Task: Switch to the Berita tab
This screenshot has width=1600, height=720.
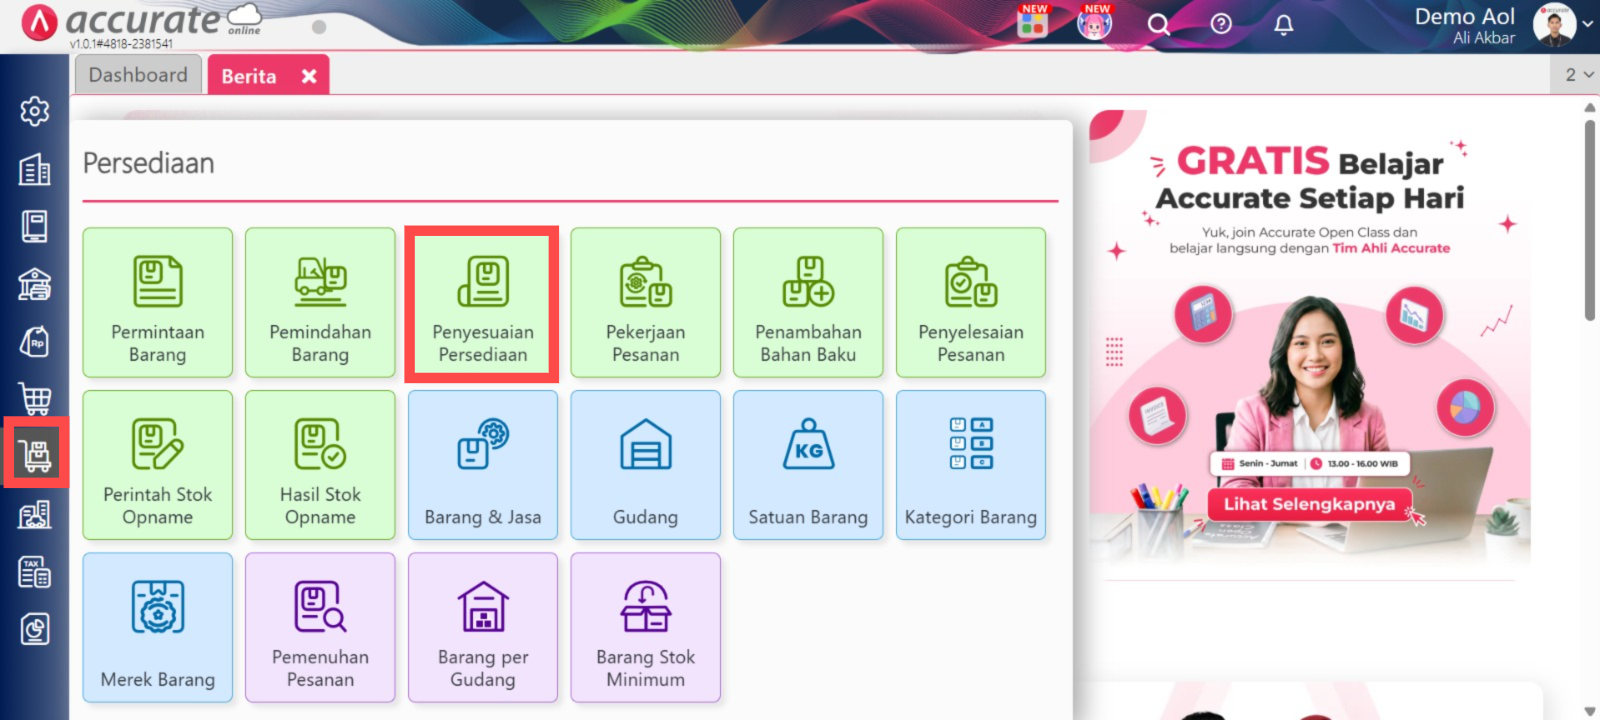Action: pos(249,76)
